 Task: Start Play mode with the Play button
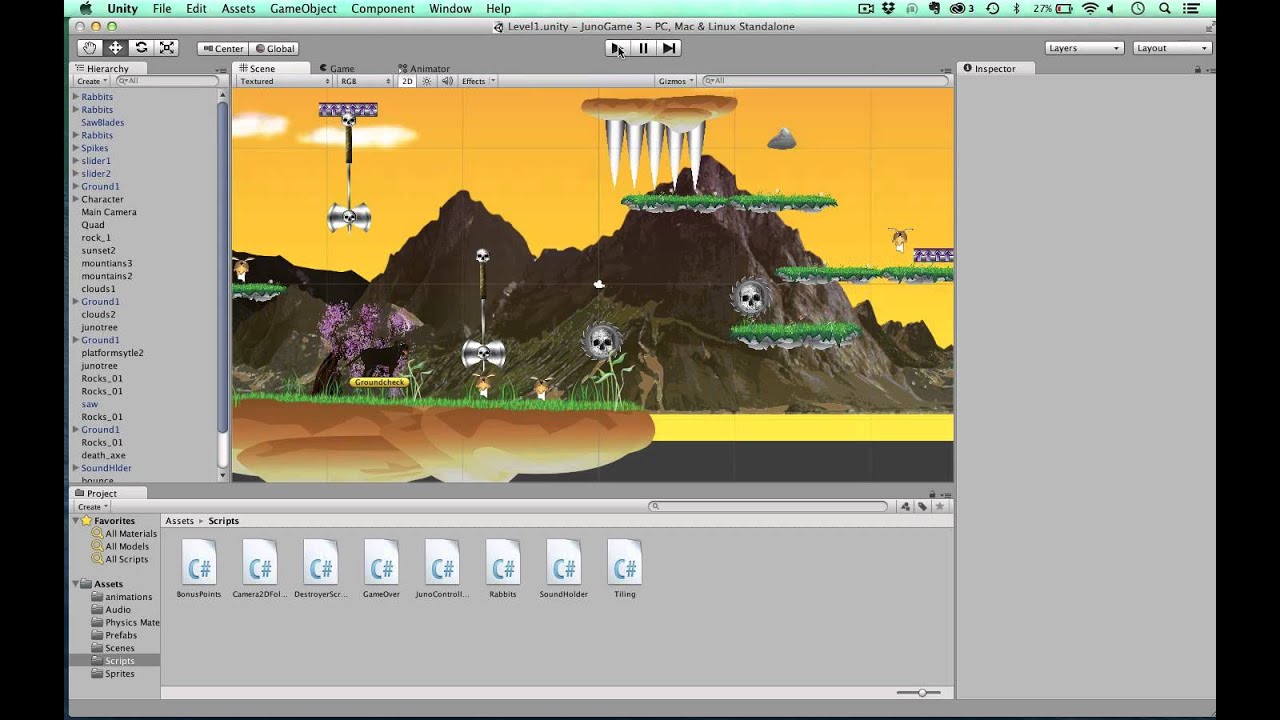(x=616, y=48)
